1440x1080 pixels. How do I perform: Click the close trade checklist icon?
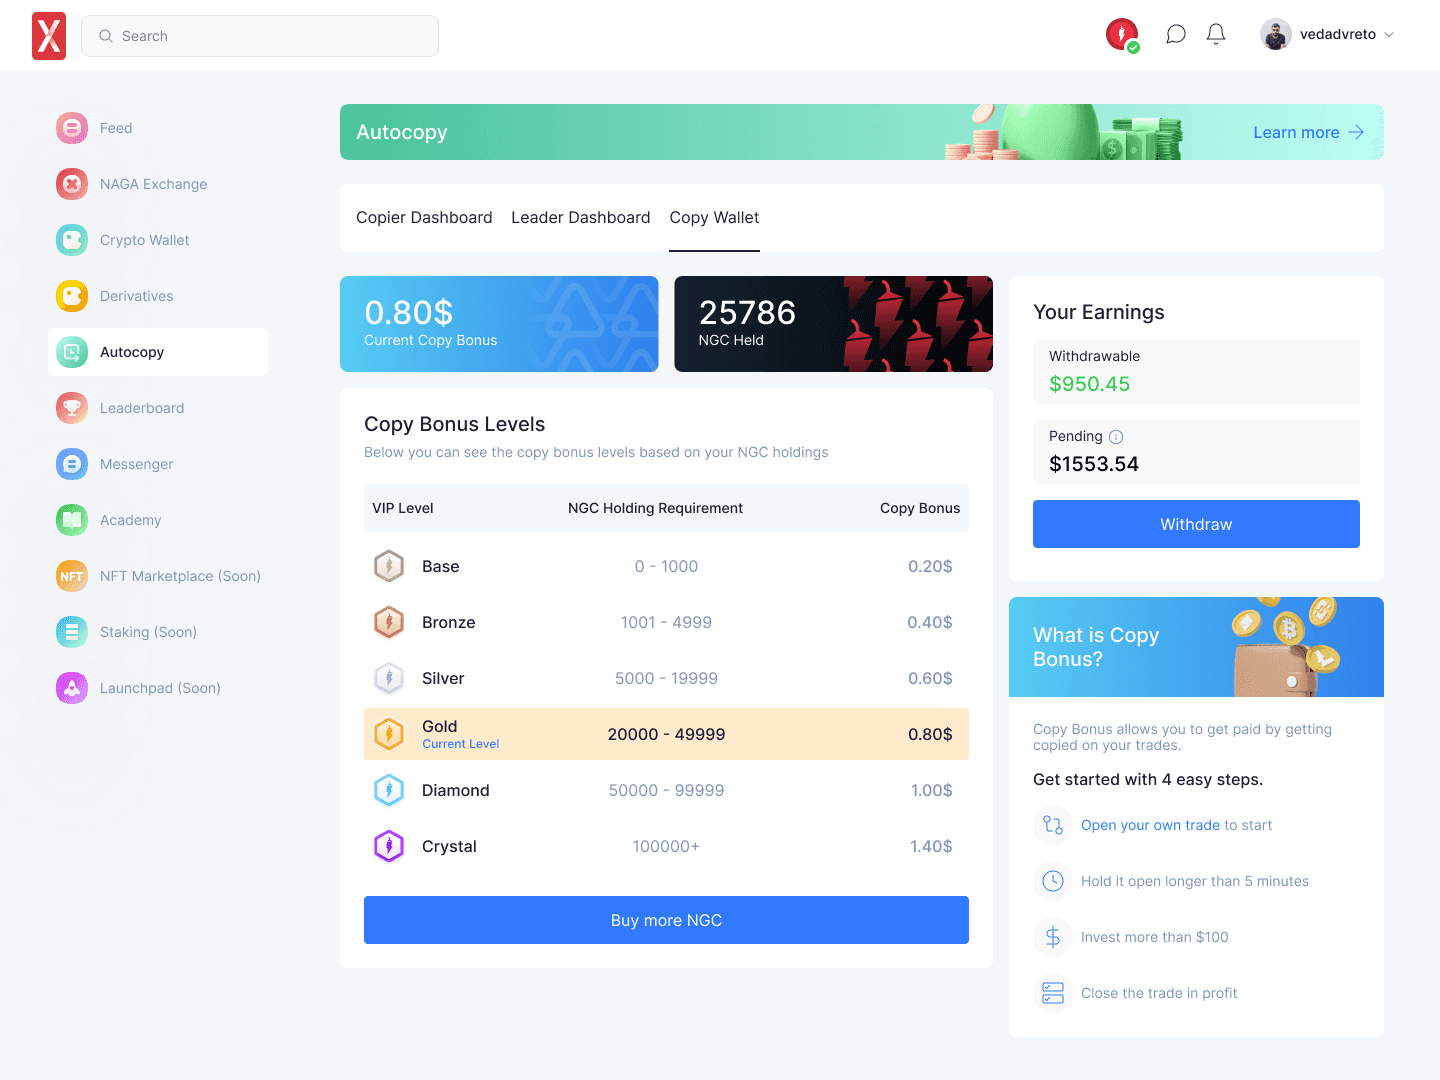tap(1053, 993)
